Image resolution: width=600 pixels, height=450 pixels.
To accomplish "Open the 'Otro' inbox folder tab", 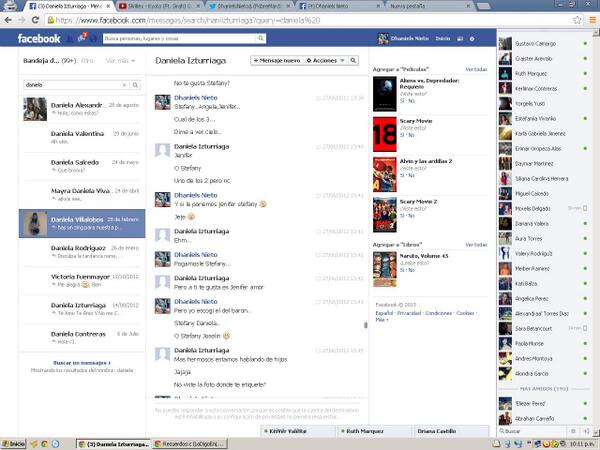I will point(87,61).
